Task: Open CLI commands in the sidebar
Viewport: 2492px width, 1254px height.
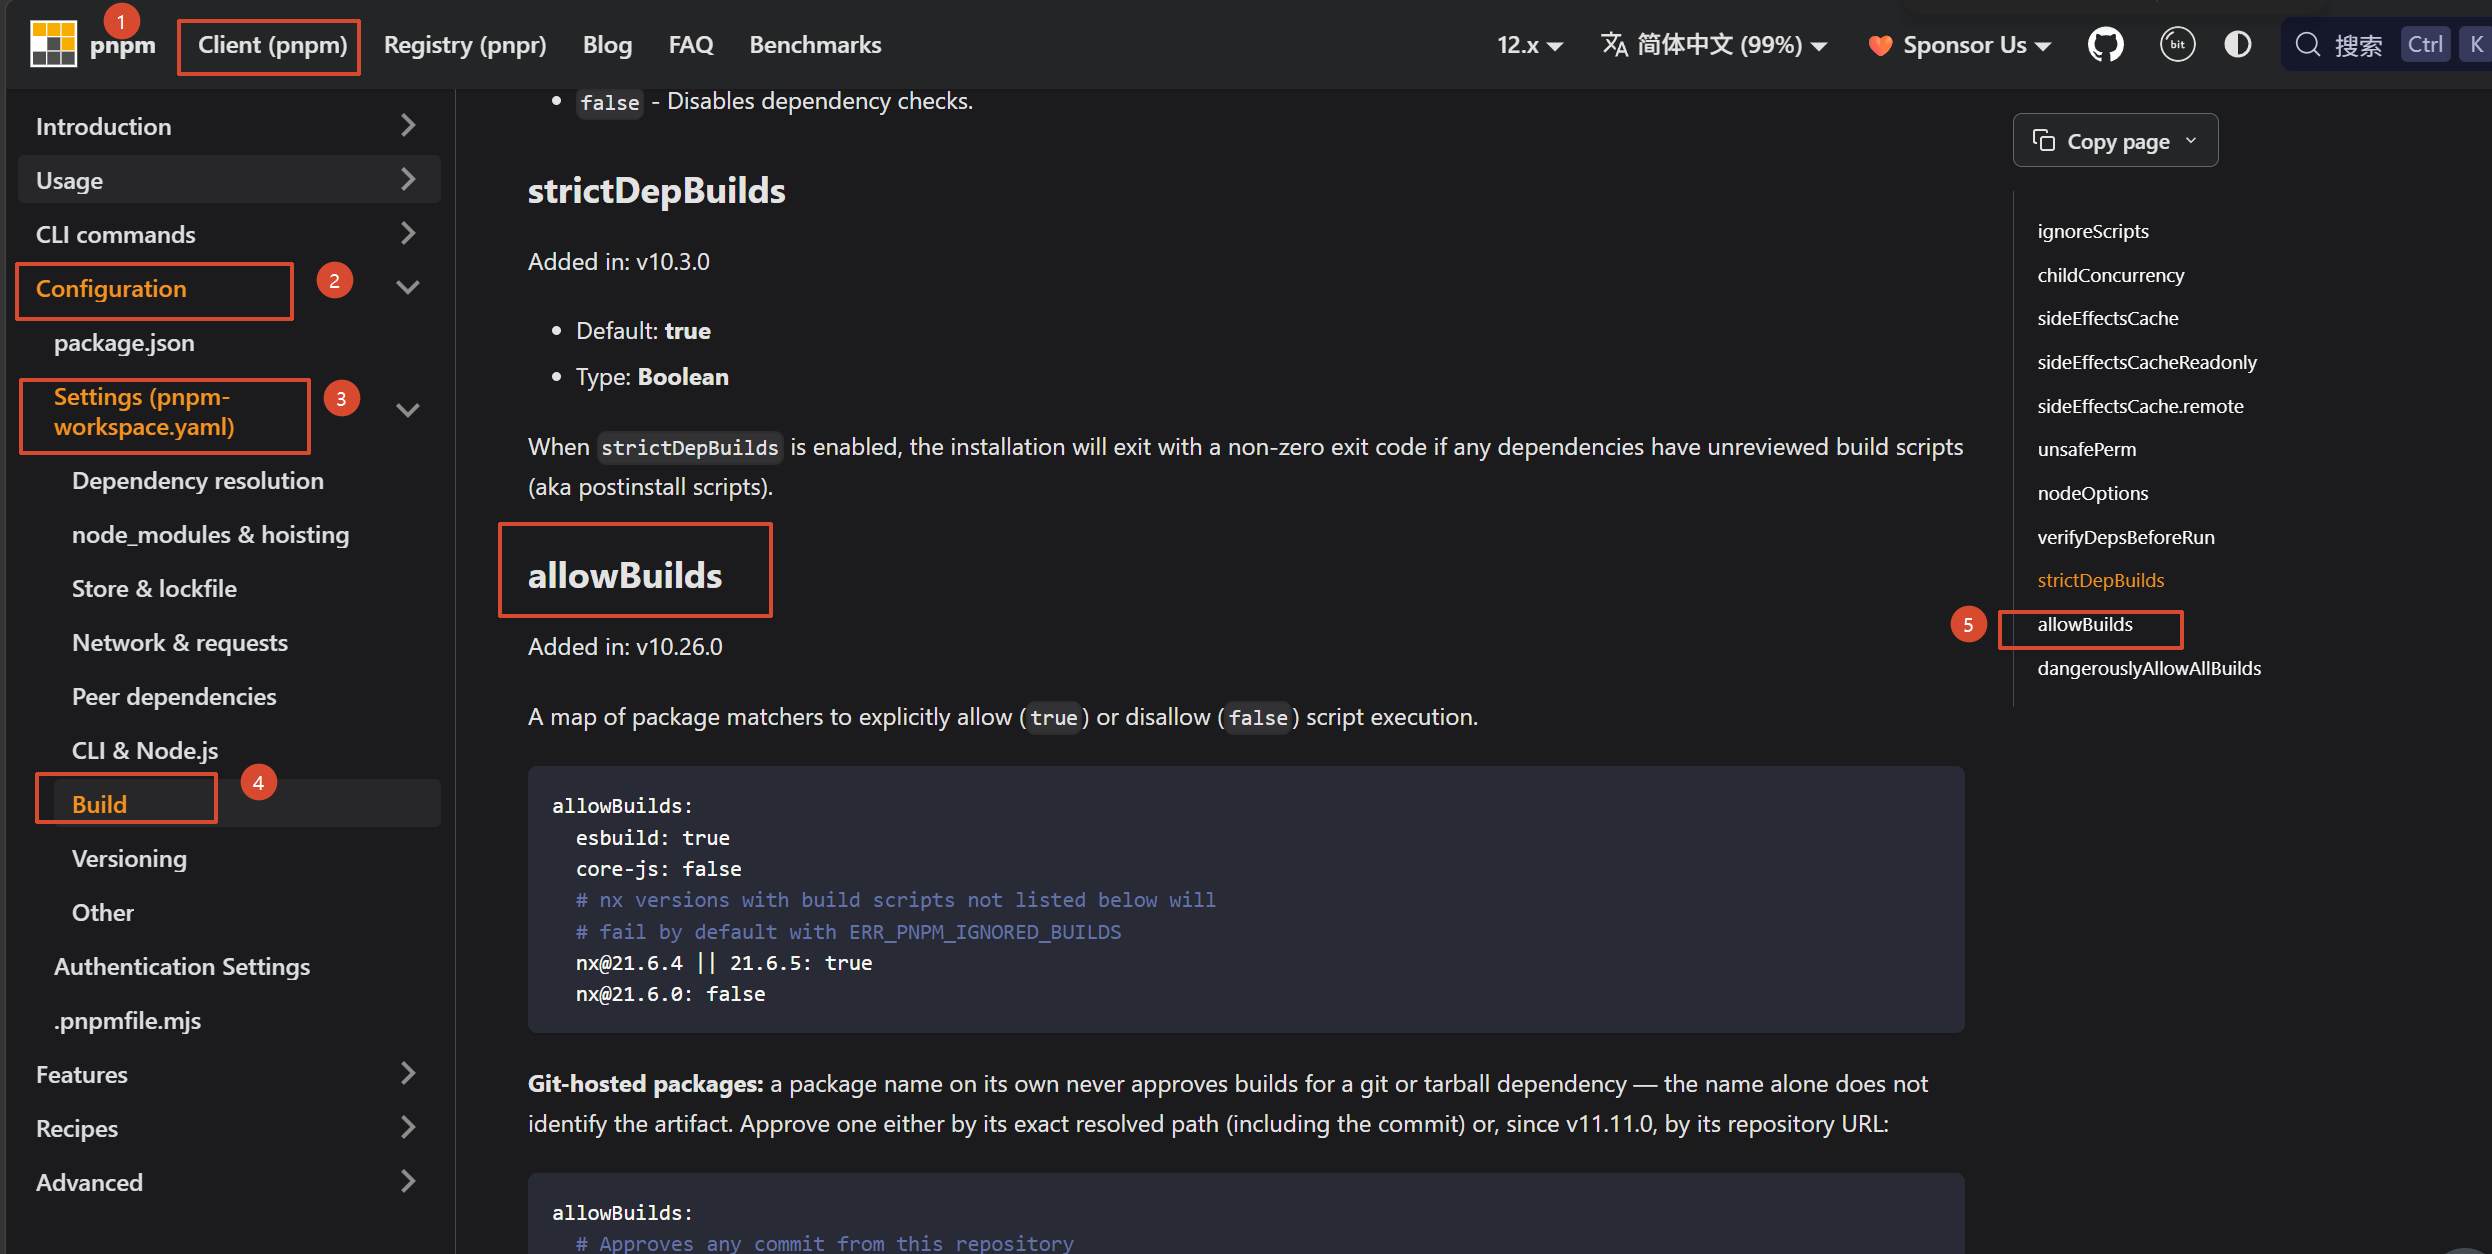Action: (115, 235)
